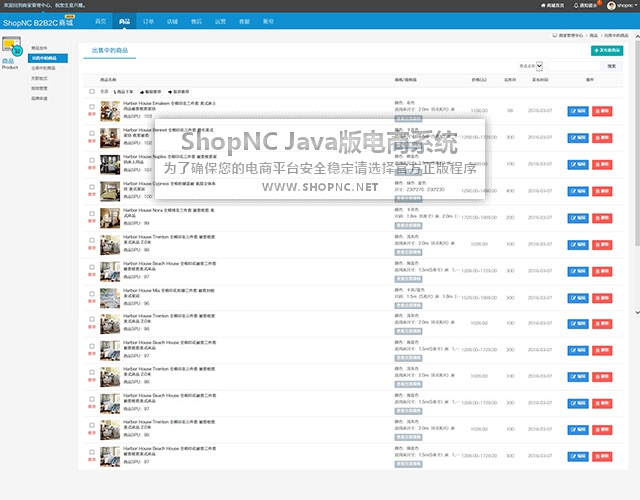The image size is (640, 500).
Task: Delete the Harbor House Bennet product
Action: pos(602,138)
